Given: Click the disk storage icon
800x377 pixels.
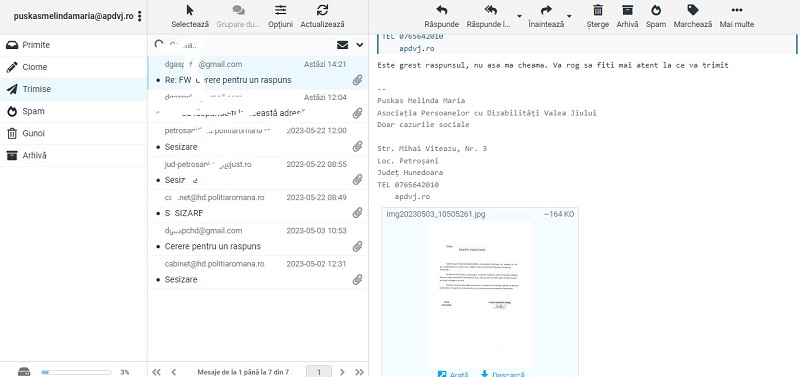Looking at the screenshot, I should point(24,372).
